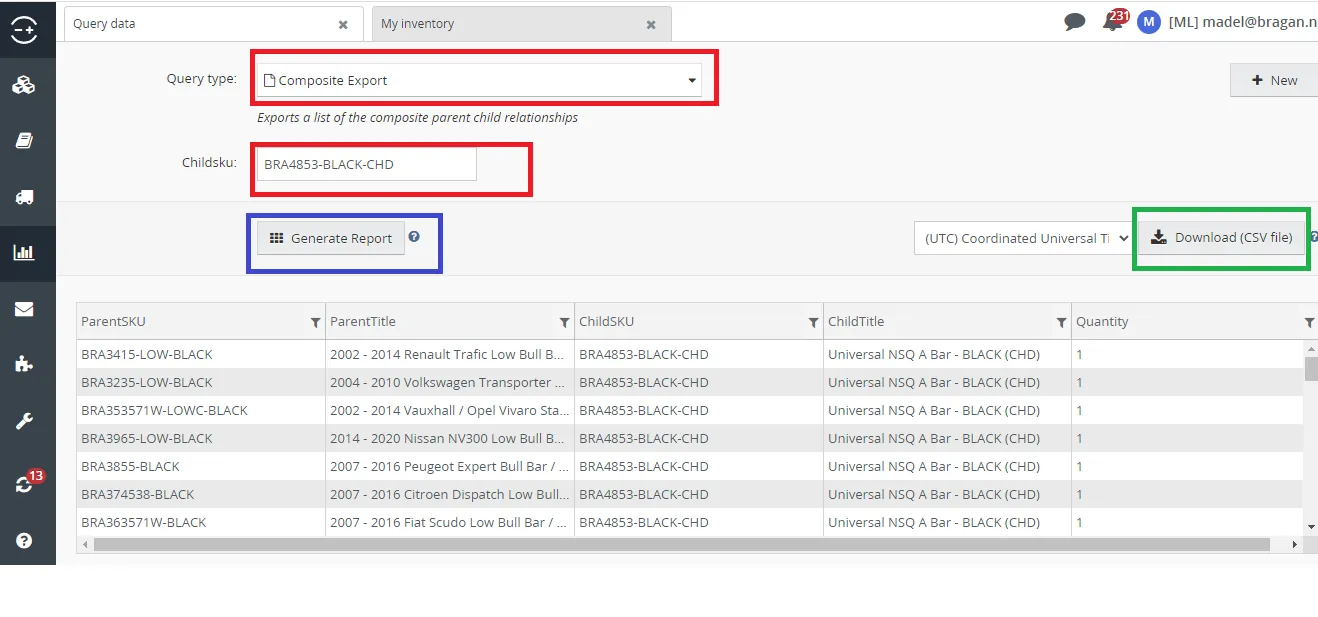Screen dimensions: 1318x617
Task: Open the orders book sidebar icon
Action: [x=24, y=141]
